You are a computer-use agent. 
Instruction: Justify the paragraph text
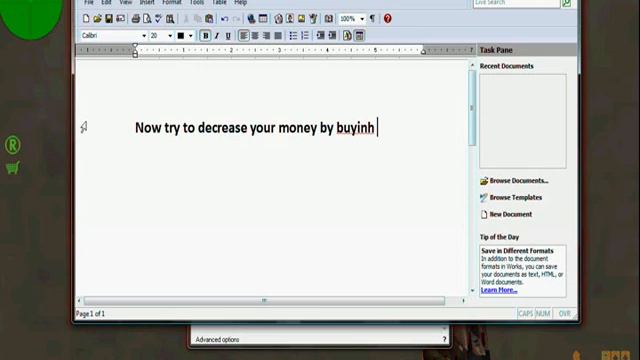pos(278,36)
